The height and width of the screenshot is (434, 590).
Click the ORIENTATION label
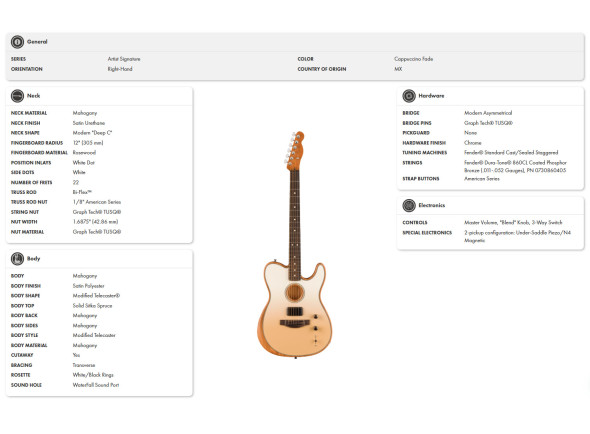[x=27, y=69]
